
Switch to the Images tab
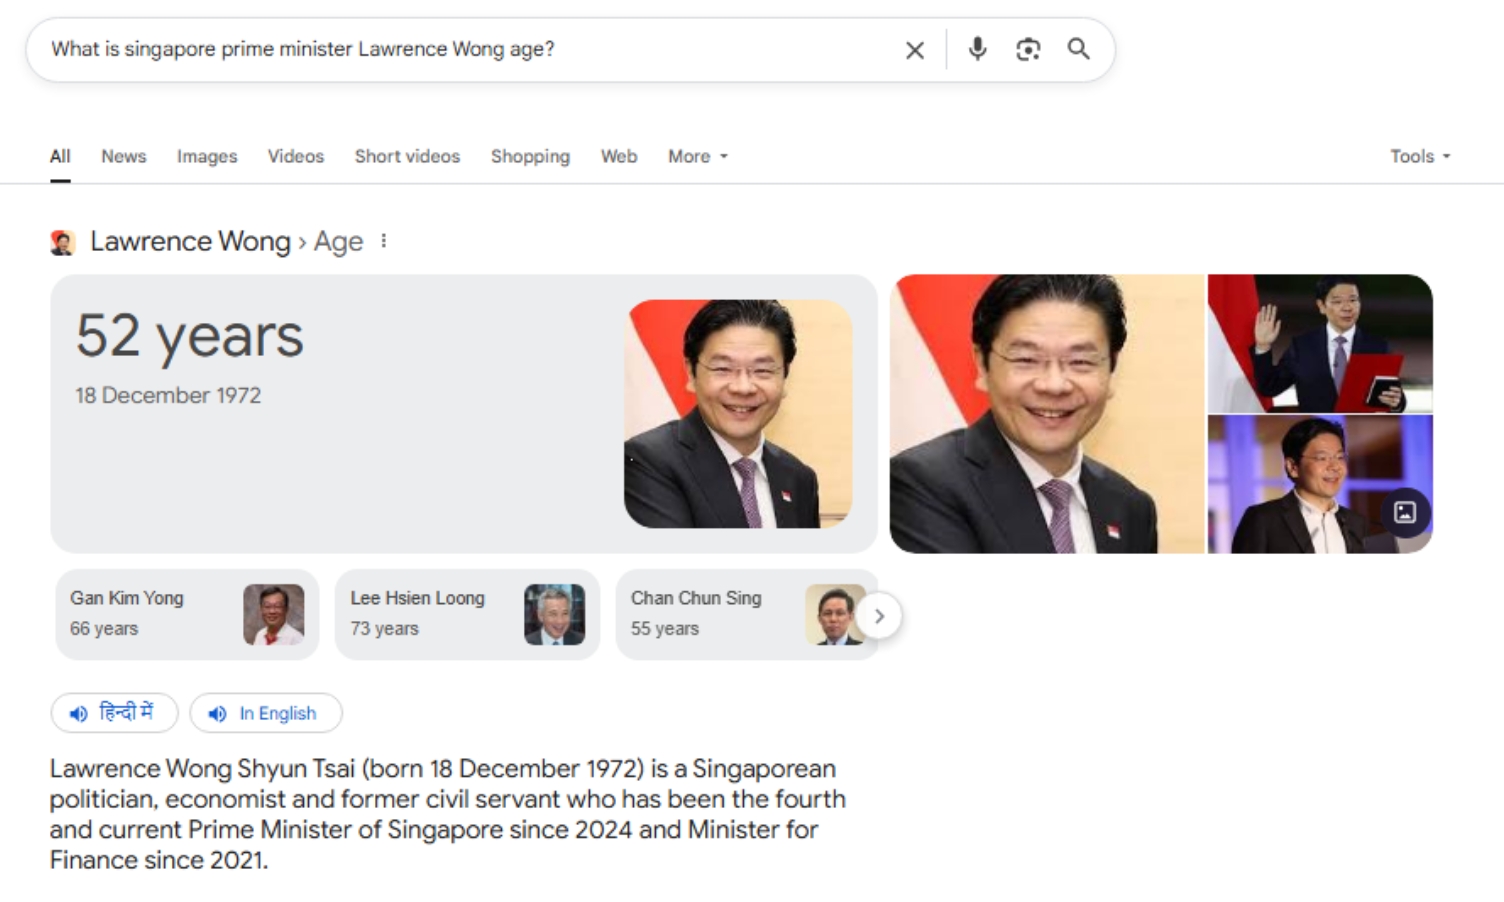pyautogui.click(x=207, y=156)
